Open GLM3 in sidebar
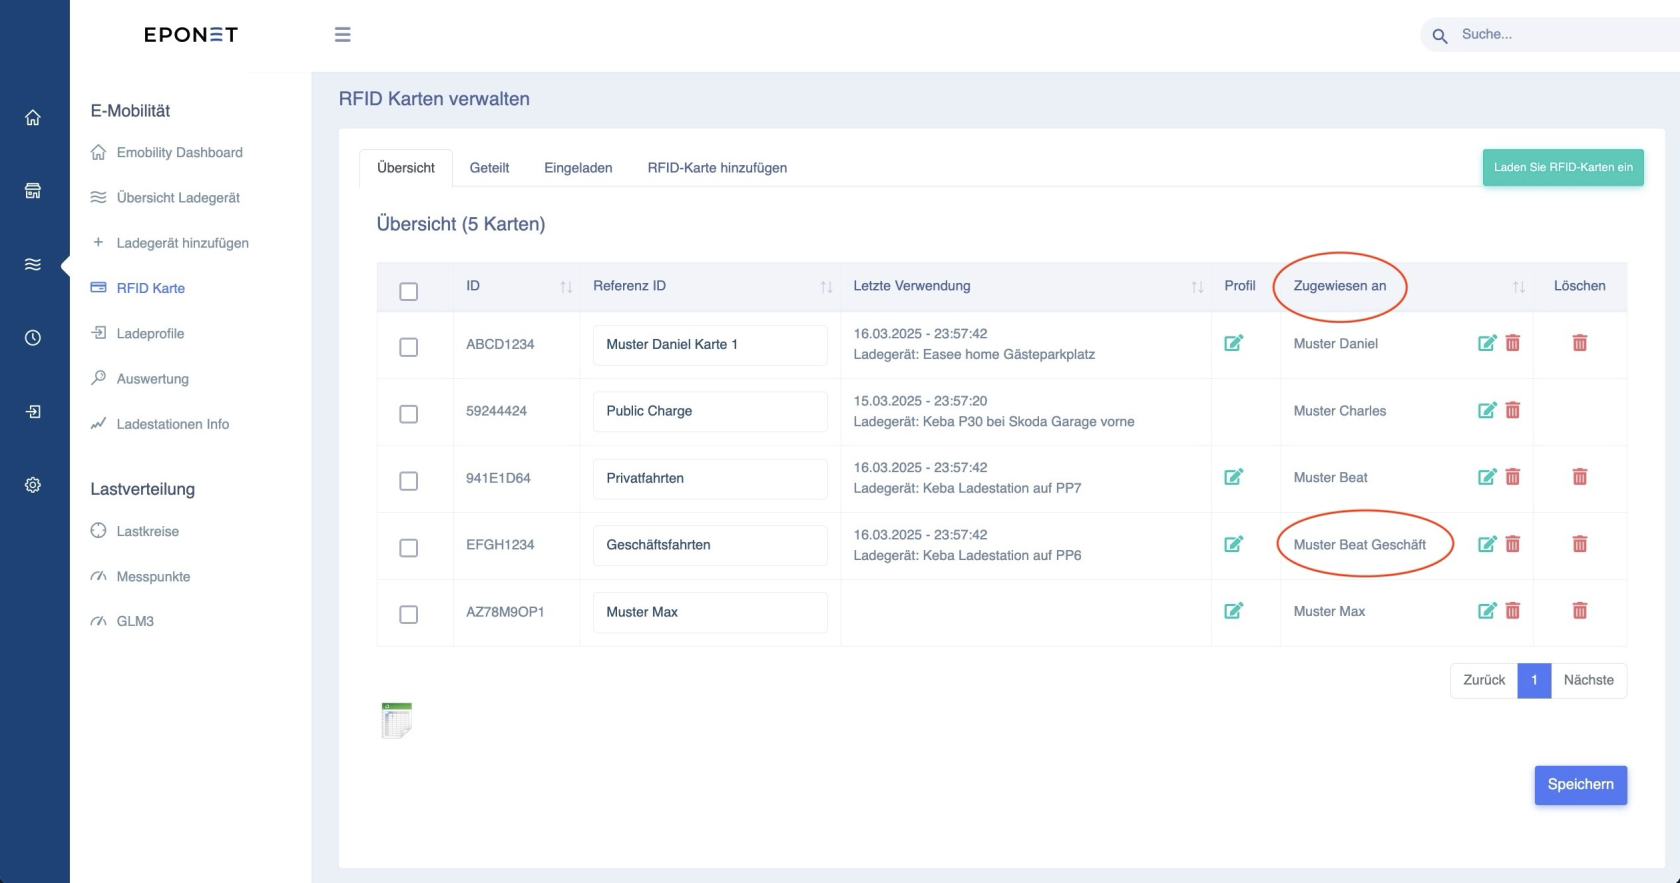 point(135,621)
